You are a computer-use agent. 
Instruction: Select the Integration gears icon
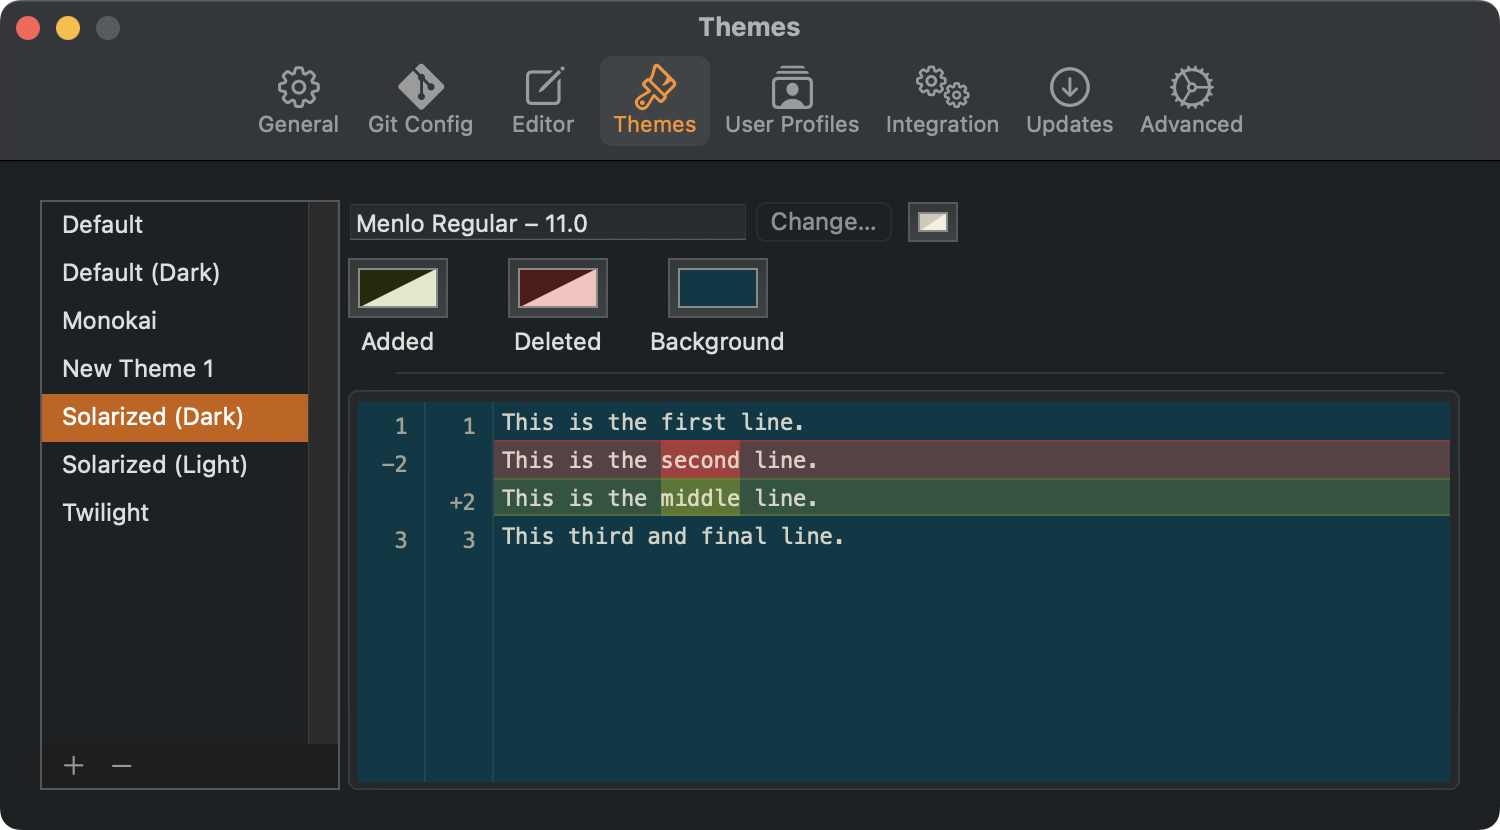941,99
